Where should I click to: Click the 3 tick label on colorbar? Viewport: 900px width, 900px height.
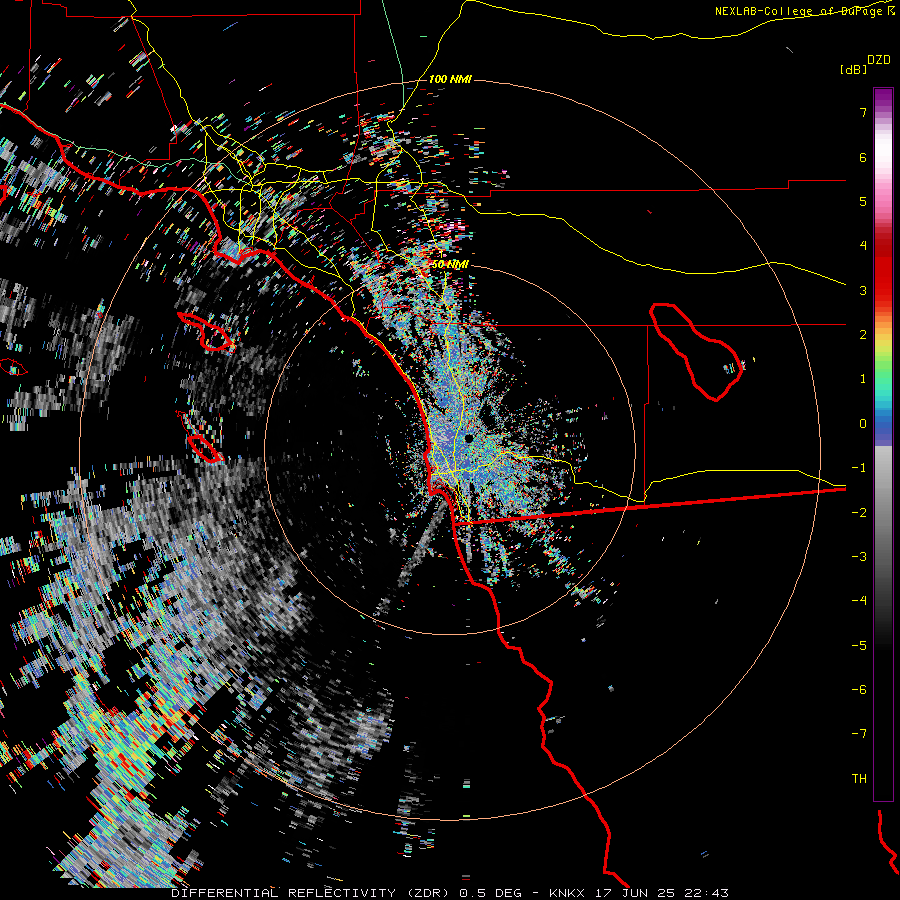click(863, 290)
